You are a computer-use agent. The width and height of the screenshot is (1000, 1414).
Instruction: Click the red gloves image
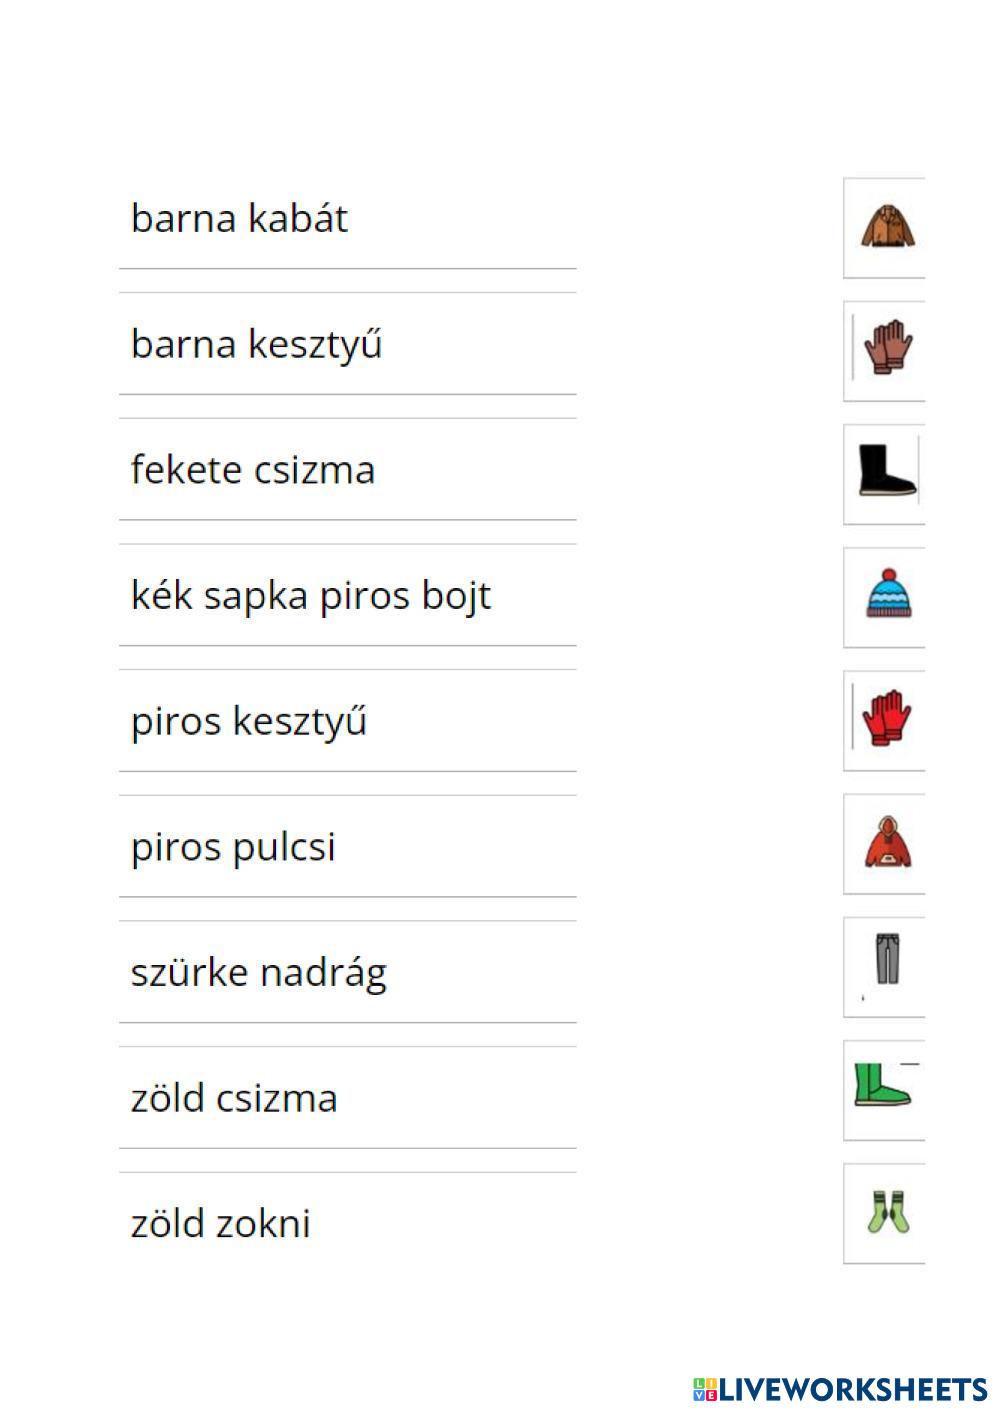pyautogui.click(x=887, y=718)
